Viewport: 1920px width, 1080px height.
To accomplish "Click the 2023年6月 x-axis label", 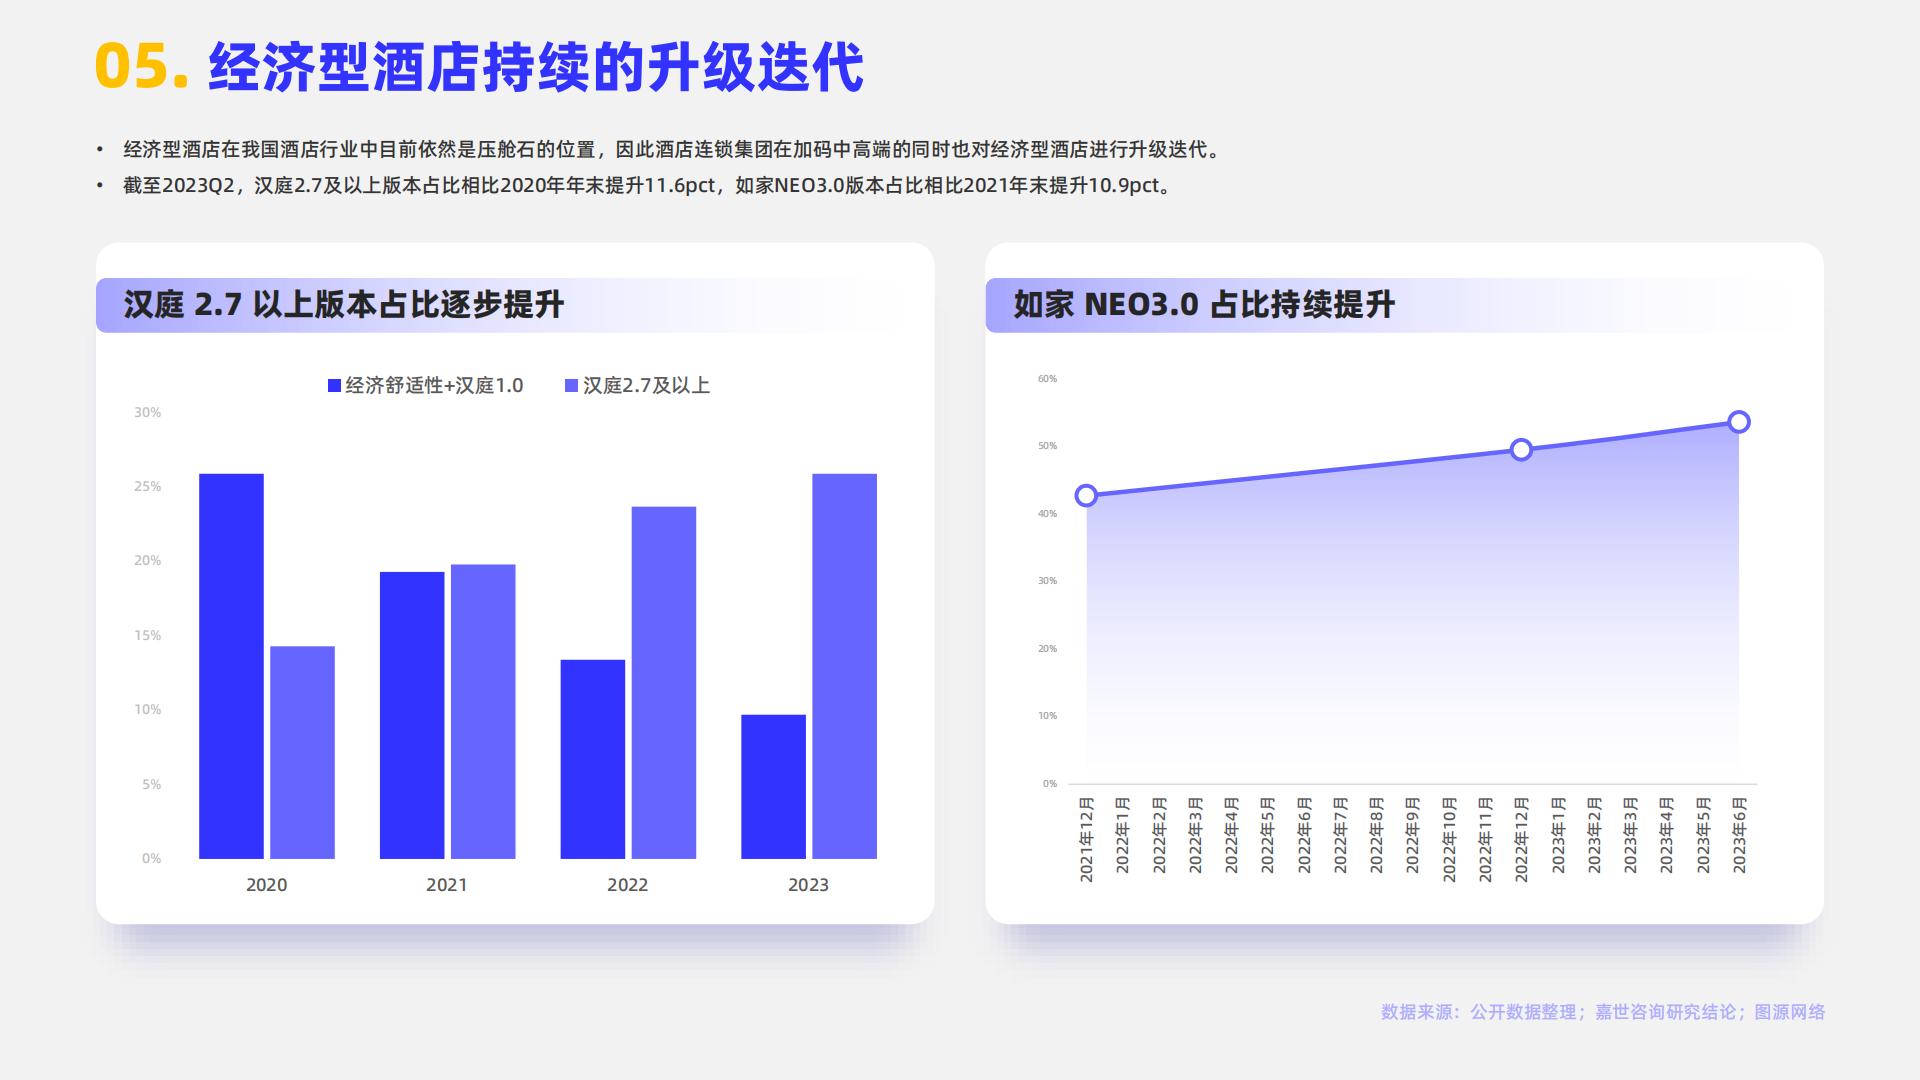I will point(1740,835).
